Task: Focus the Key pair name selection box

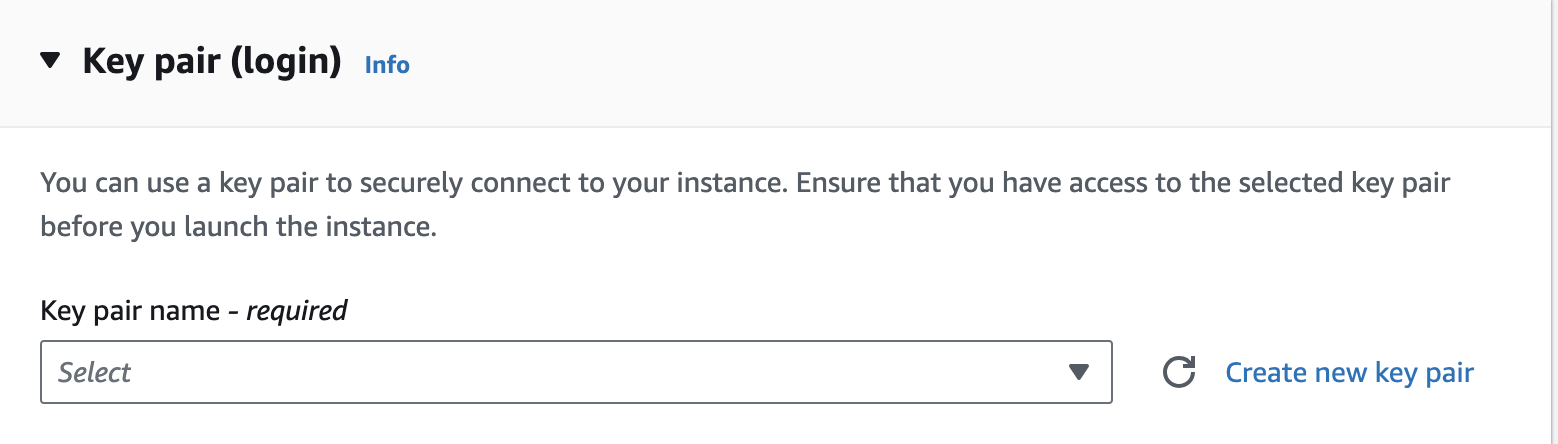Action: (x=576, y=373)
